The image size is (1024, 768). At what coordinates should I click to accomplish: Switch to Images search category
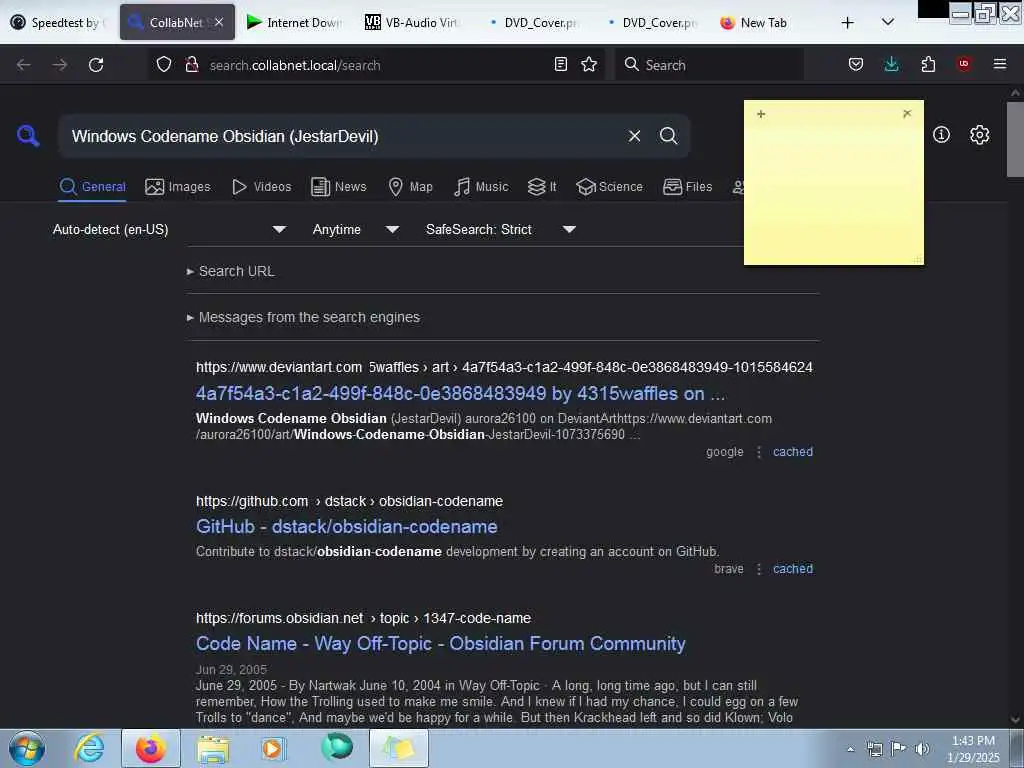(x=178, y=187)
